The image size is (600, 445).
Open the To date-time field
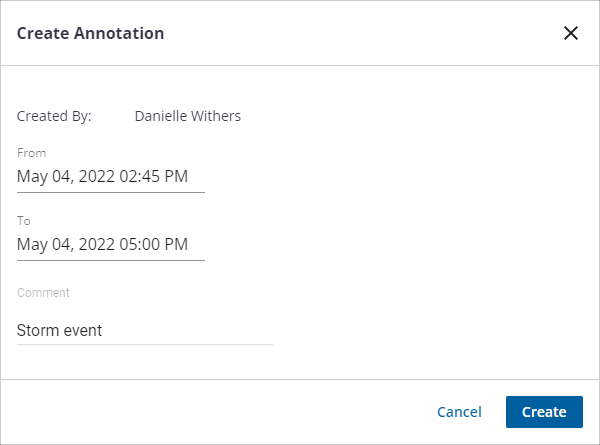tap(110, 244)
